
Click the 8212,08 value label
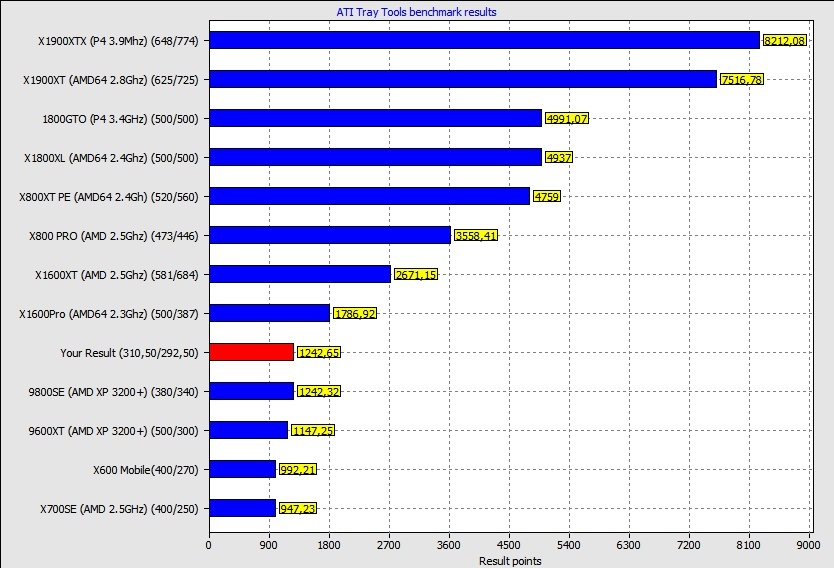pos(785,40)
